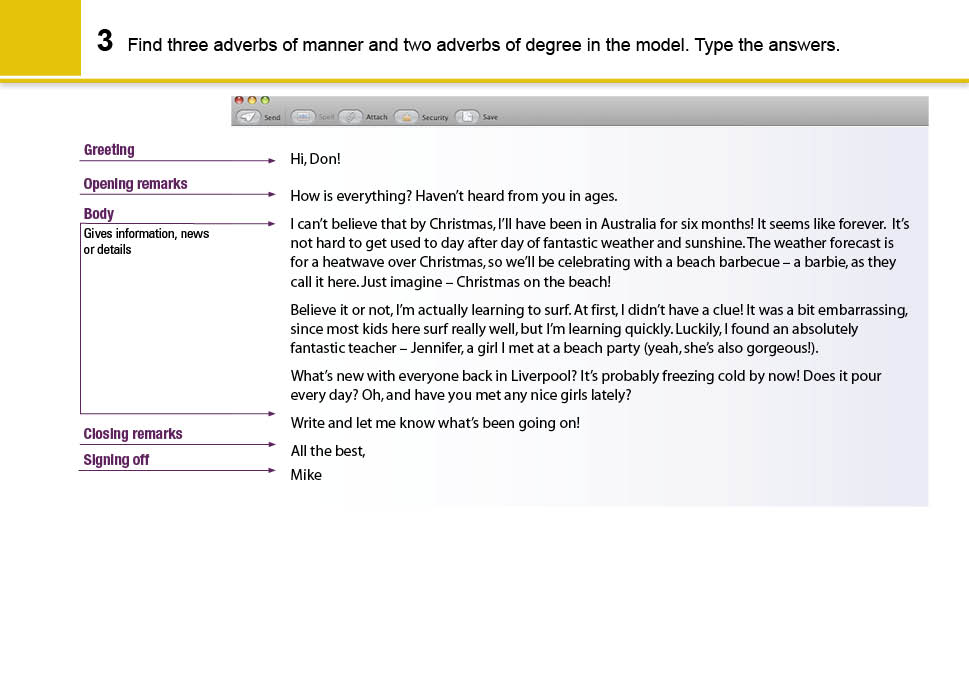Click the "All the best," closing line
Image resolution: width=969 pixels, height=691 pixels.
[x=328, y=451]
